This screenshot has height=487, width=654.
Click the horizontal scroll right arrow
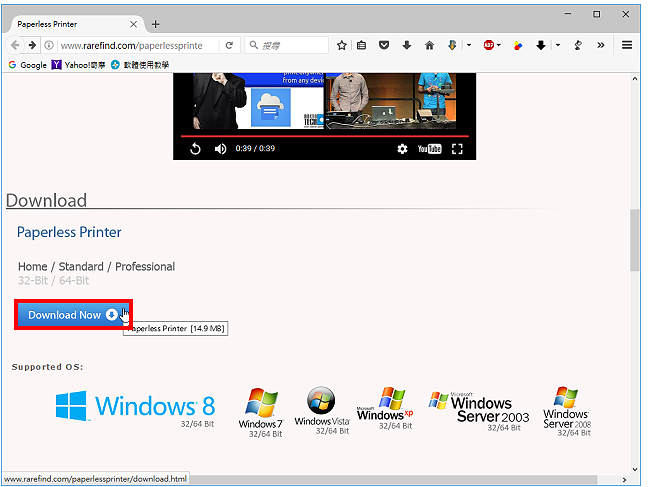pyautogui.click(x=624, y=480)
